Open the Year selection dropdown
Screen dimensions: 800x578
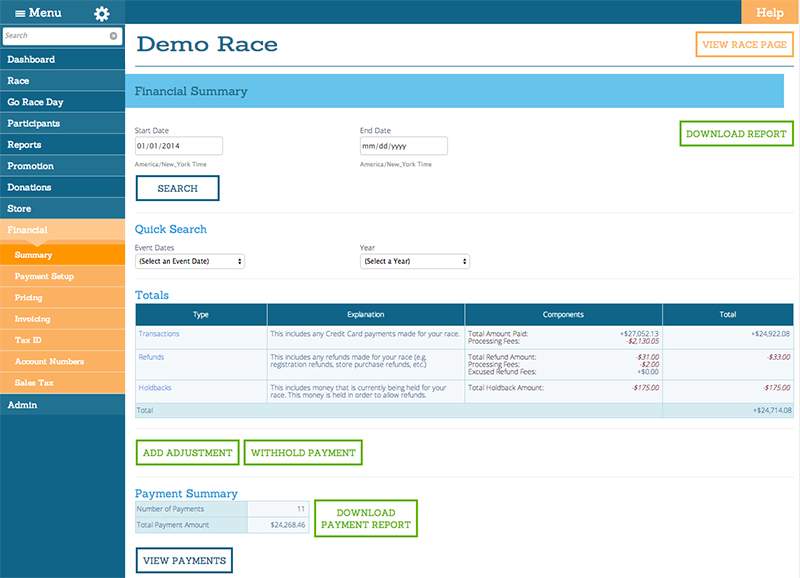(x=414, y=261)
